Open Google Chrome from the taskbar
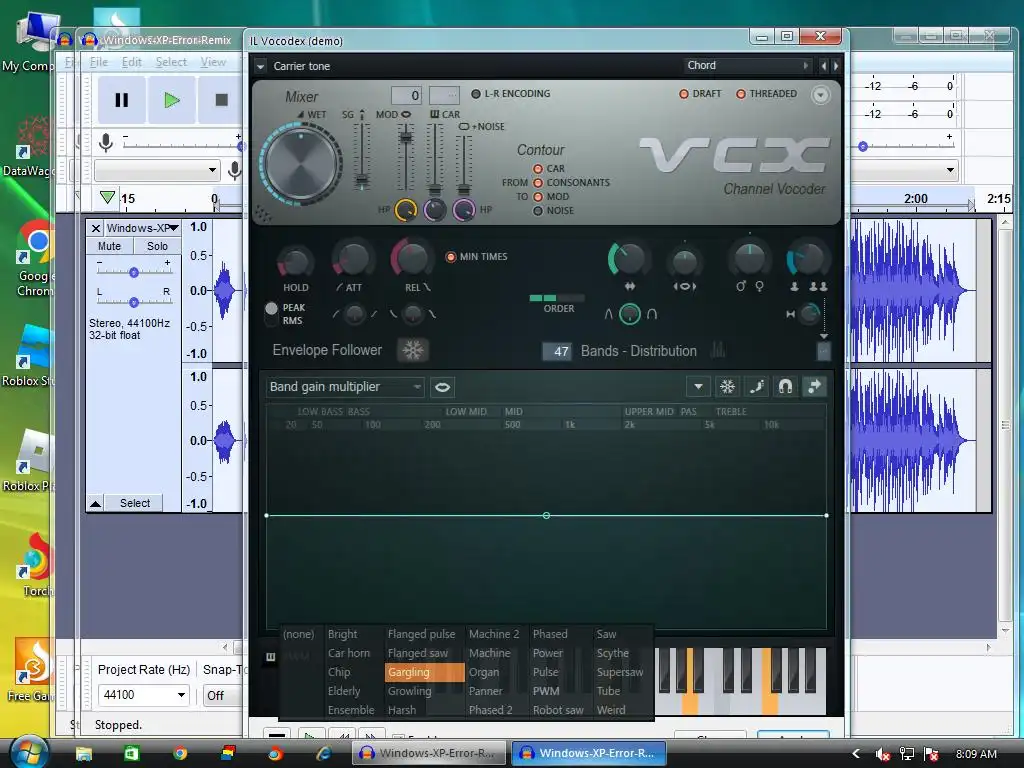 coord(180,754)
